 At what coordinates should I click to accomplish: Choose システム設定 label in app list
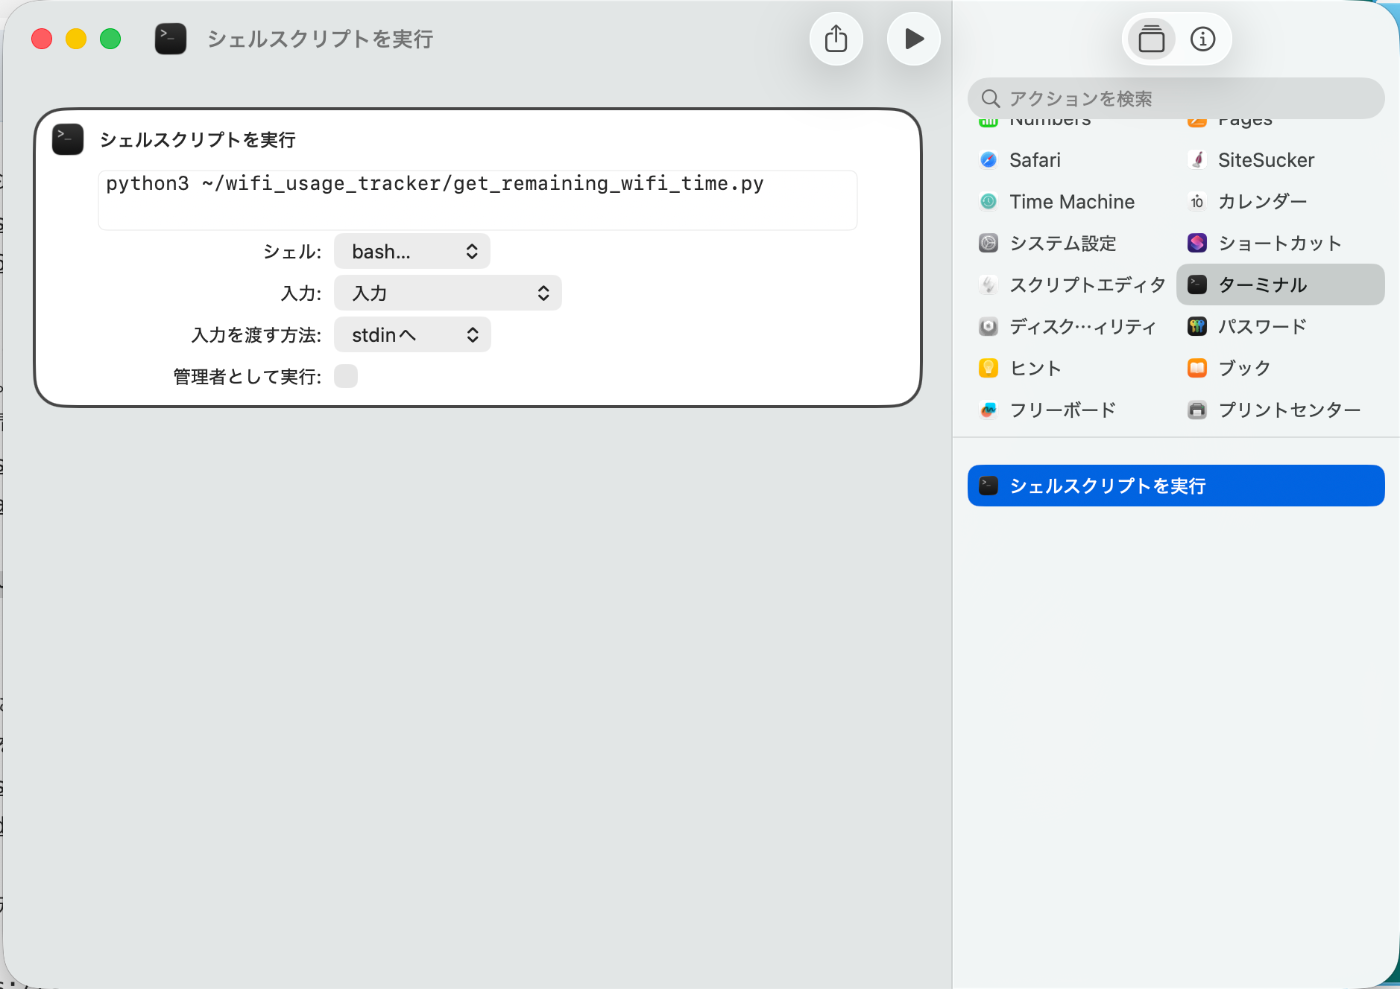(1063, 243)
